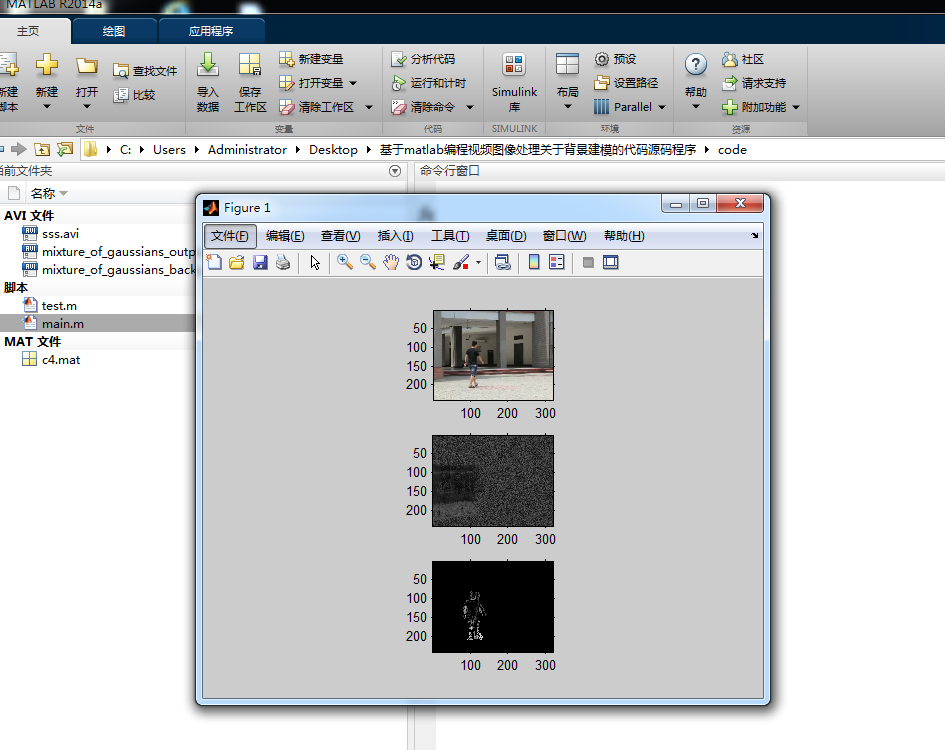Dock Figure 1 using the small arrow icon

pos(755,236)
